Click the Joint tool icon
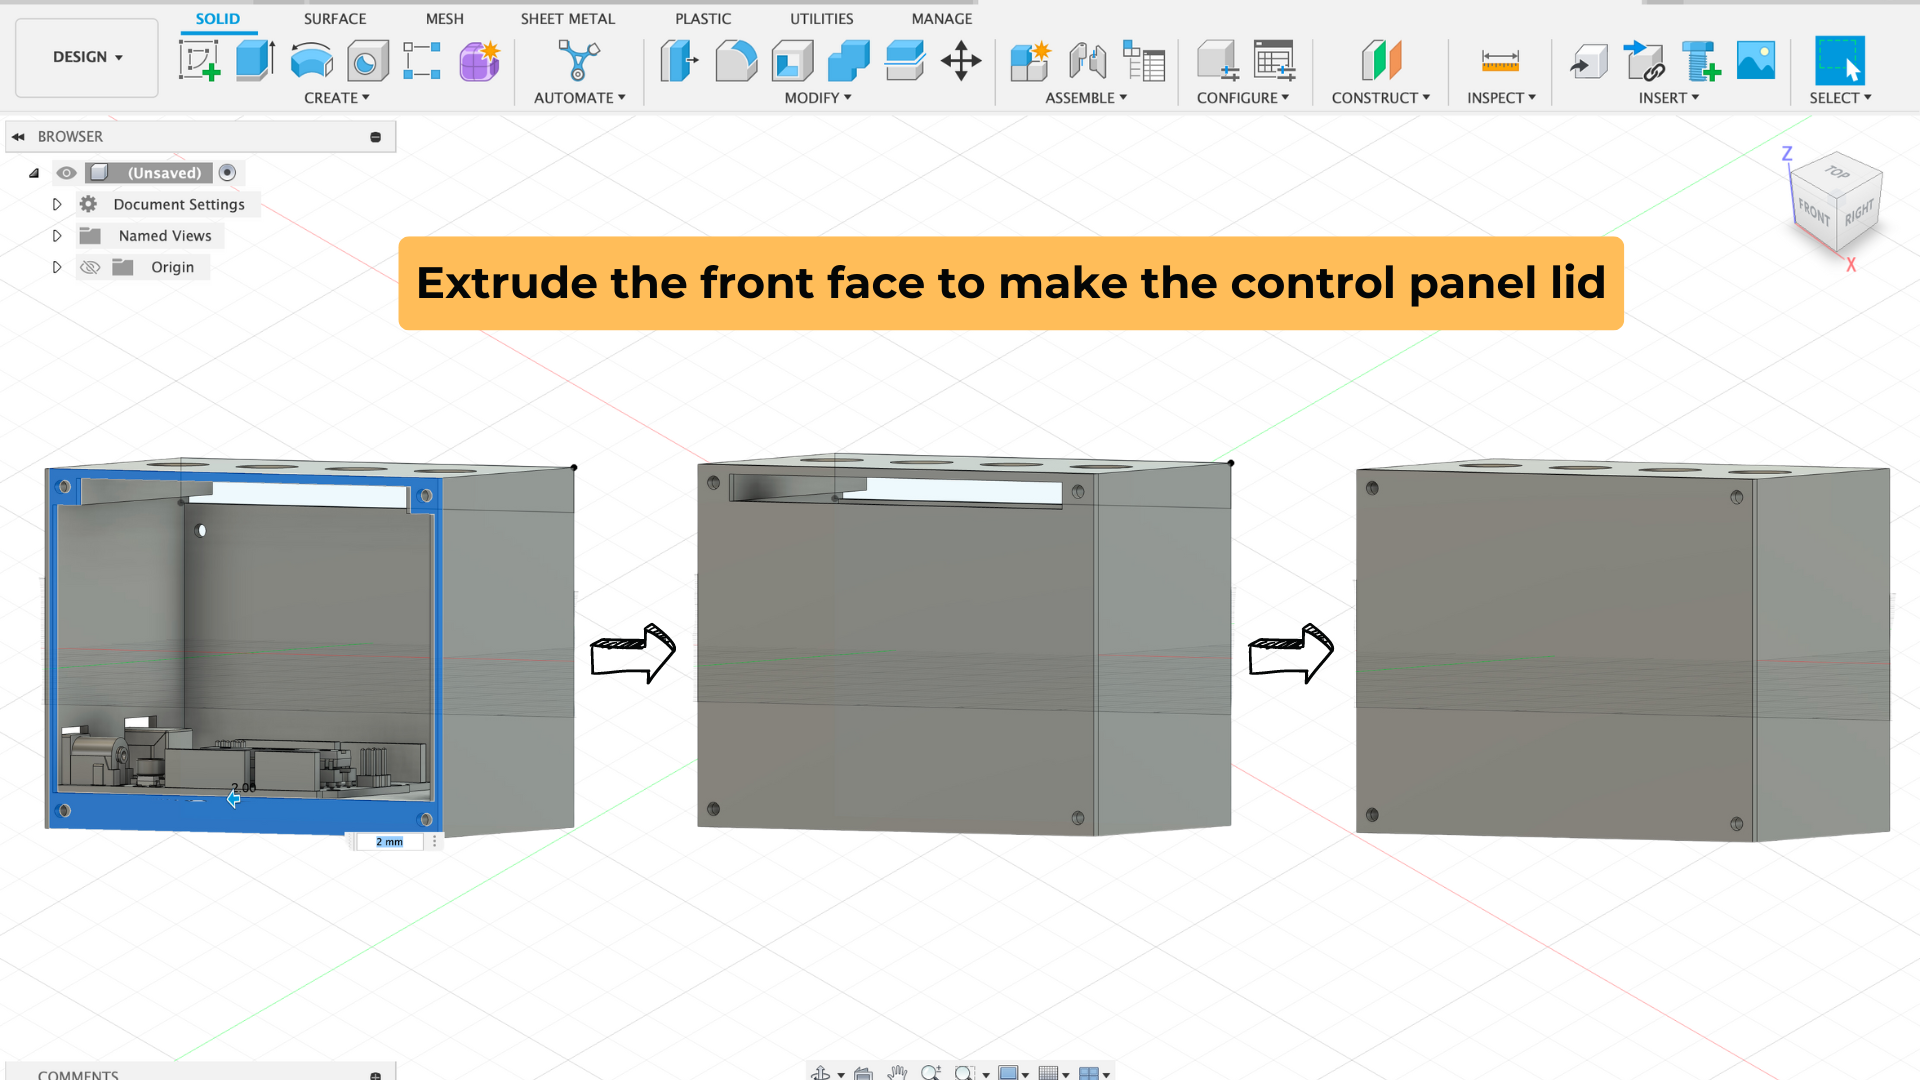Viewport: 1920px width, 1080px height. click(x=1087, y=60)
